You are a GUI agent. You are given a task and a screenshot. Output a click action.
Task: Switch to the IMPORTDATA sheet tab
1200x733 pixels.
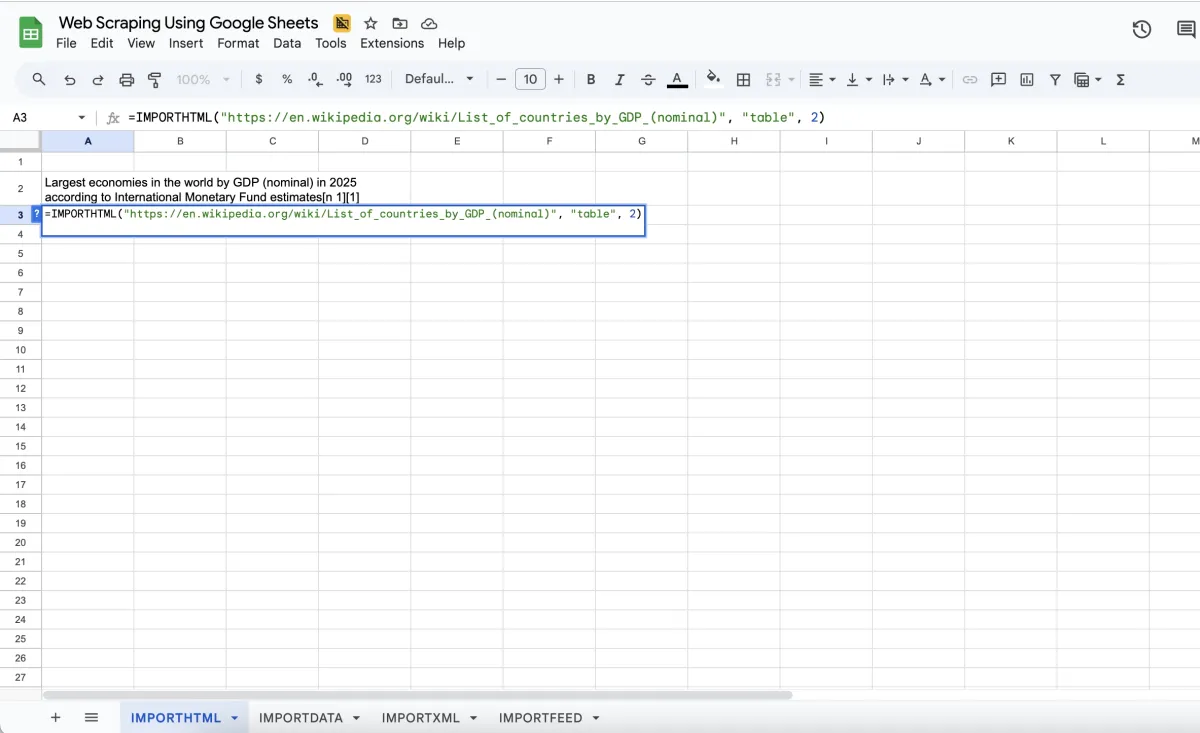click(x=301, y=718)
